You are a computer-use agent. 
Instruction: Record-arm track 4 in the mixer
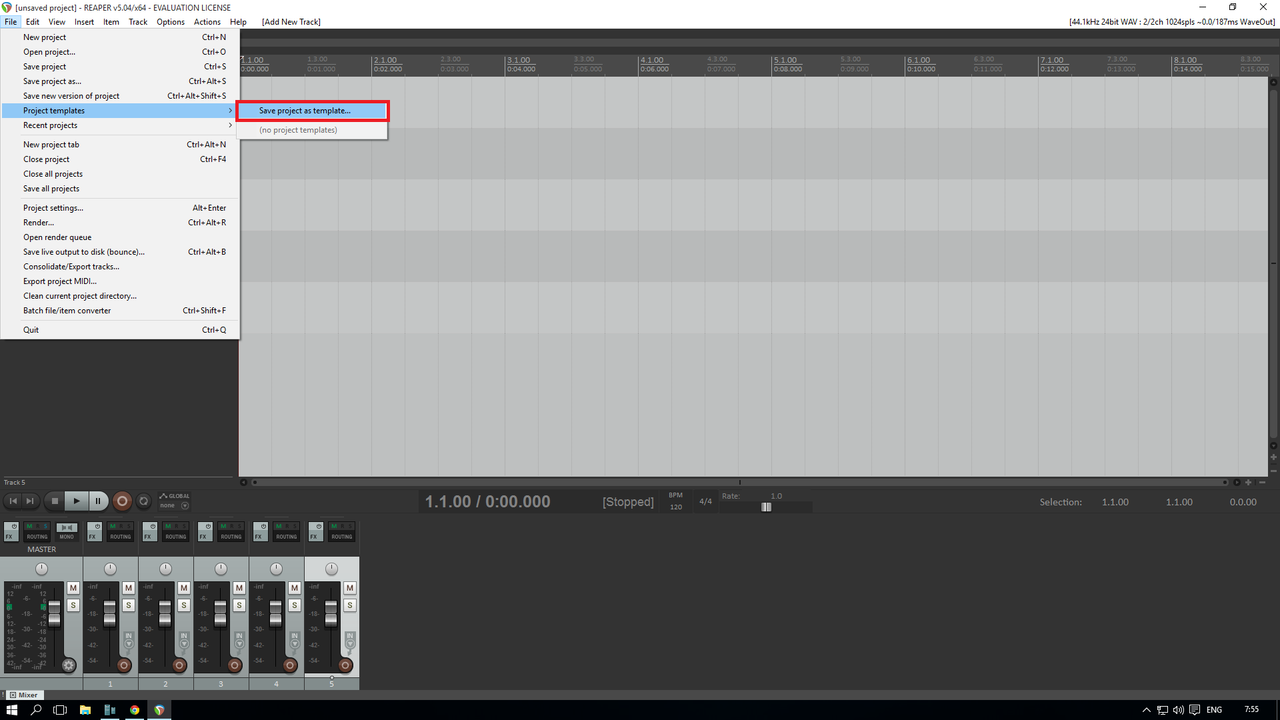pos(291,665)
